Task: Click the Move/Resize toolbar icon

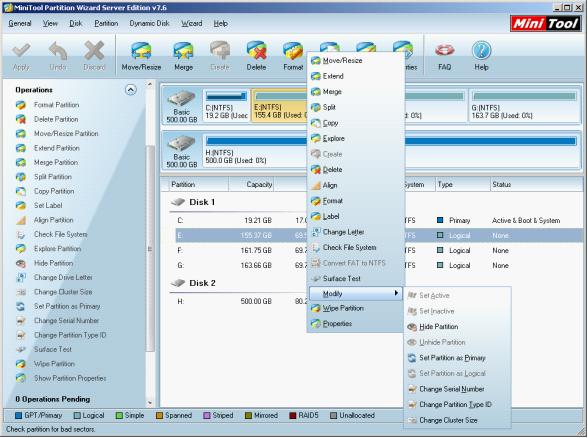Action: 141,51
